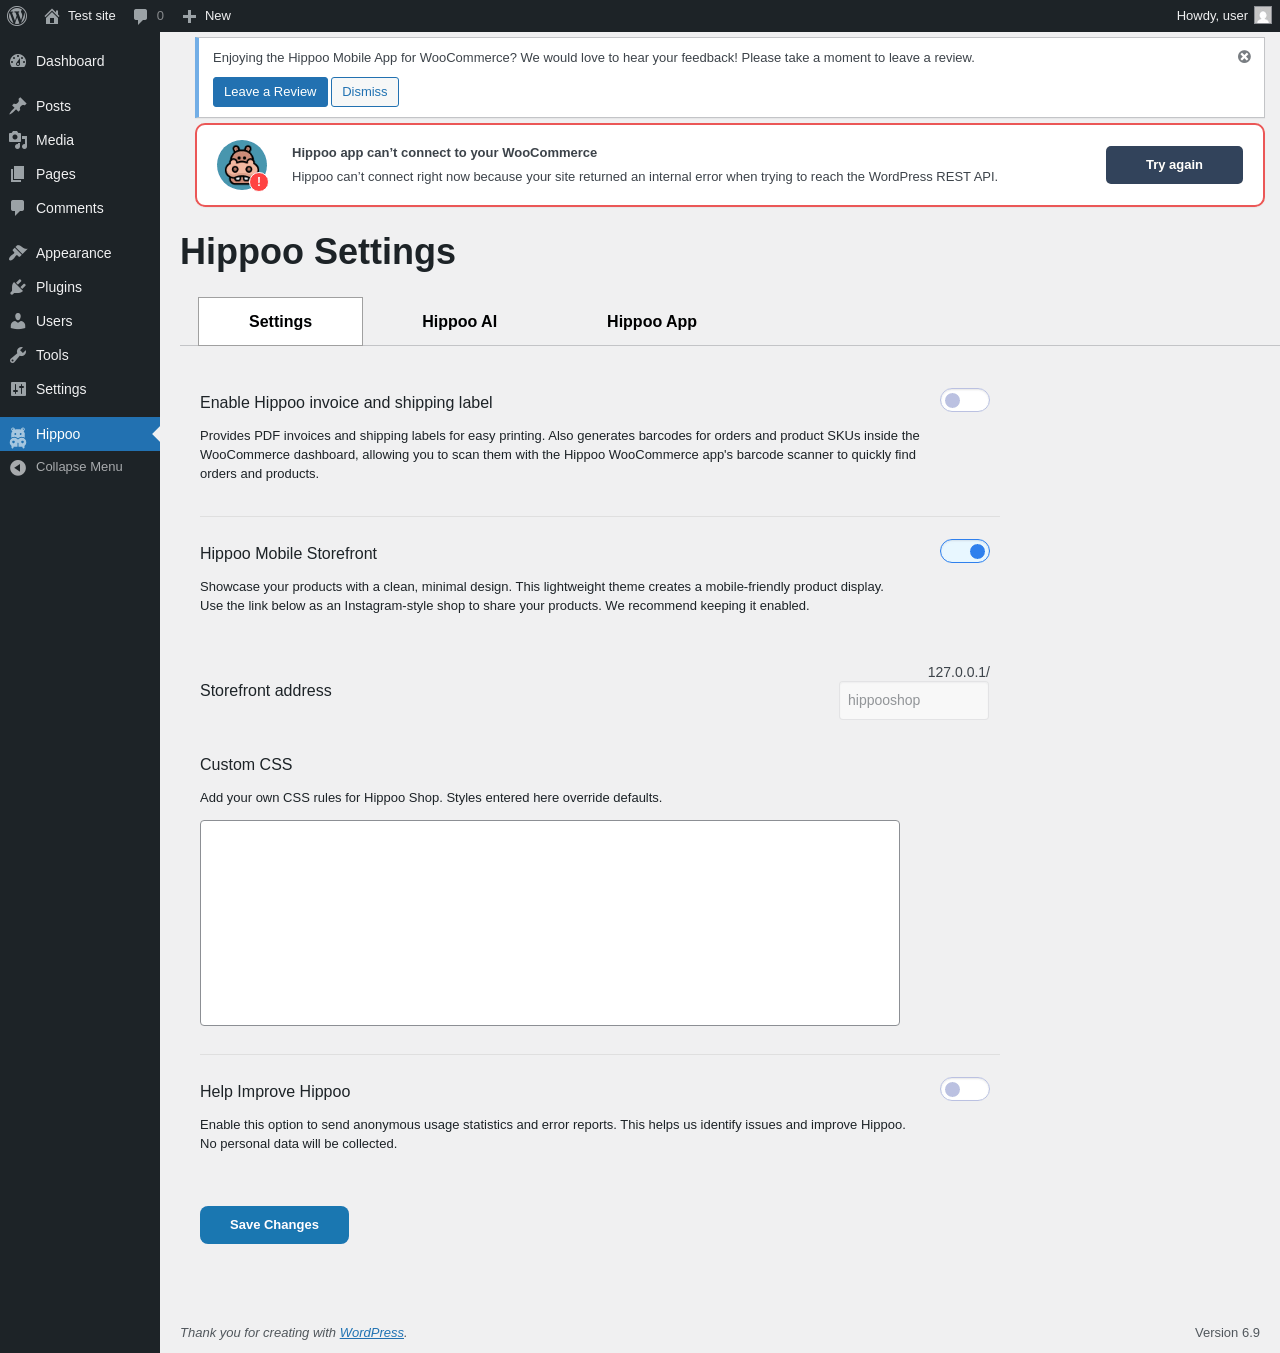Click the plus icon beside New
This screenshot has height=1353, width=1280.
pos(189,16)
